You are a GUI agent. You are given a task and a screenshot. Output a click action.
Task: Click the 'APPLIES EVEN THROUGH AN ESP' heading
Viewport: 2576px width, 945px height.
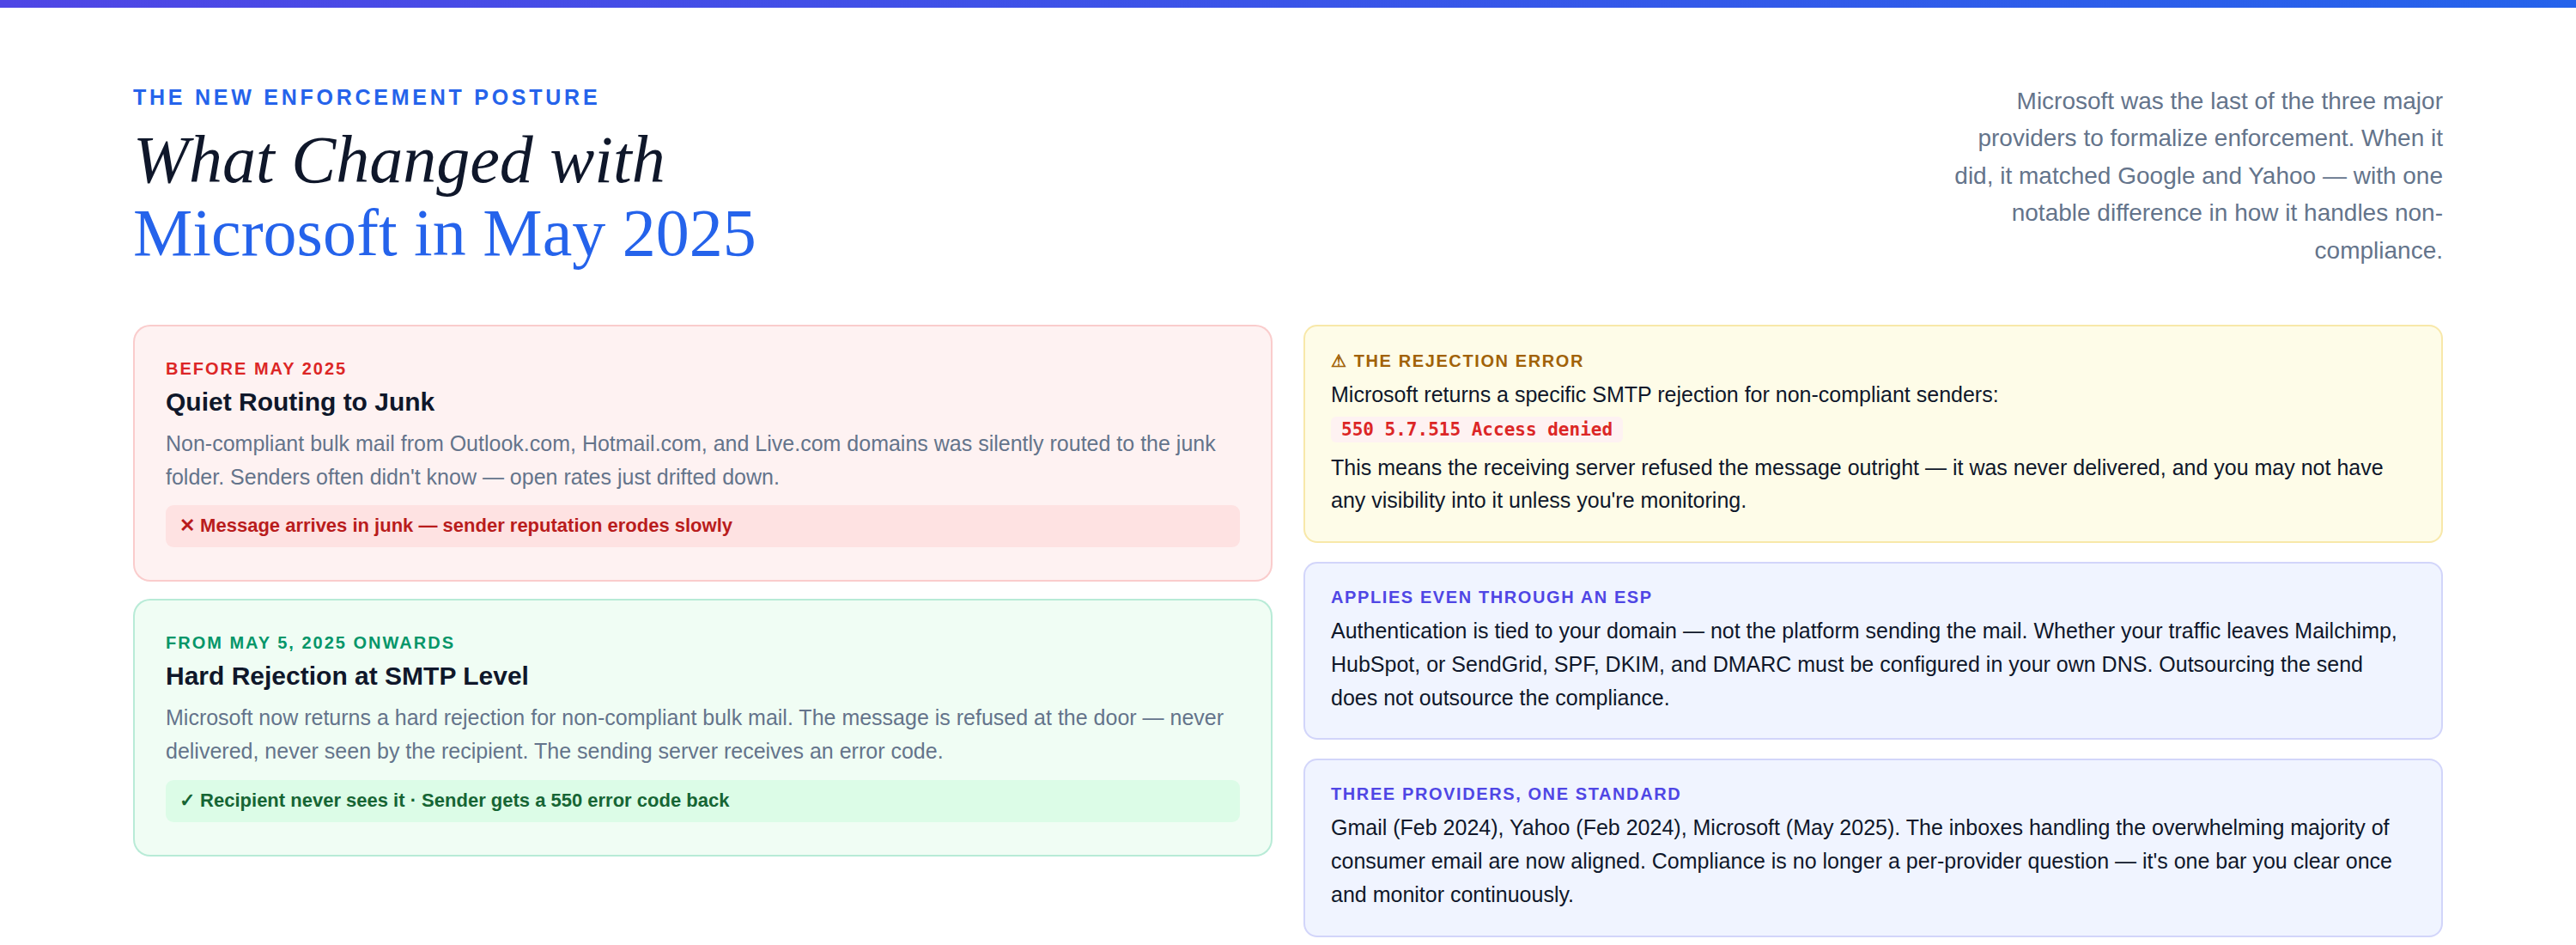coord(1491,597)
